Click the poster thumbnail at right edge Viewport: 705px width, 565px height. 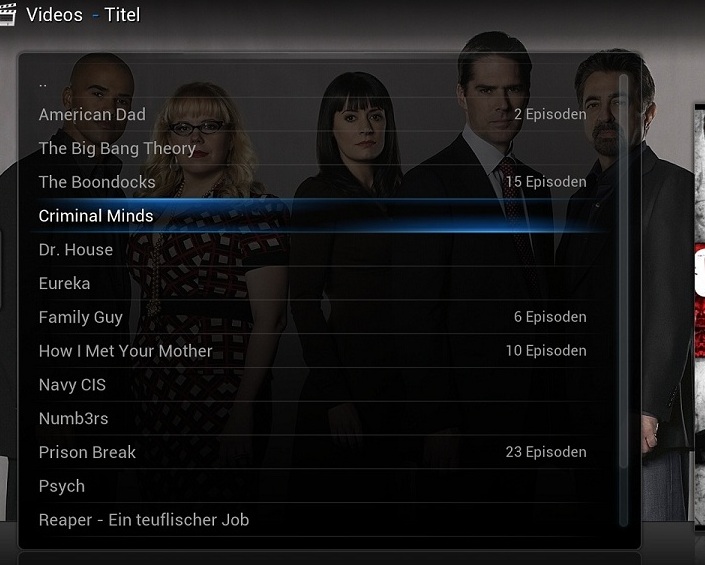tap(700, 315)
